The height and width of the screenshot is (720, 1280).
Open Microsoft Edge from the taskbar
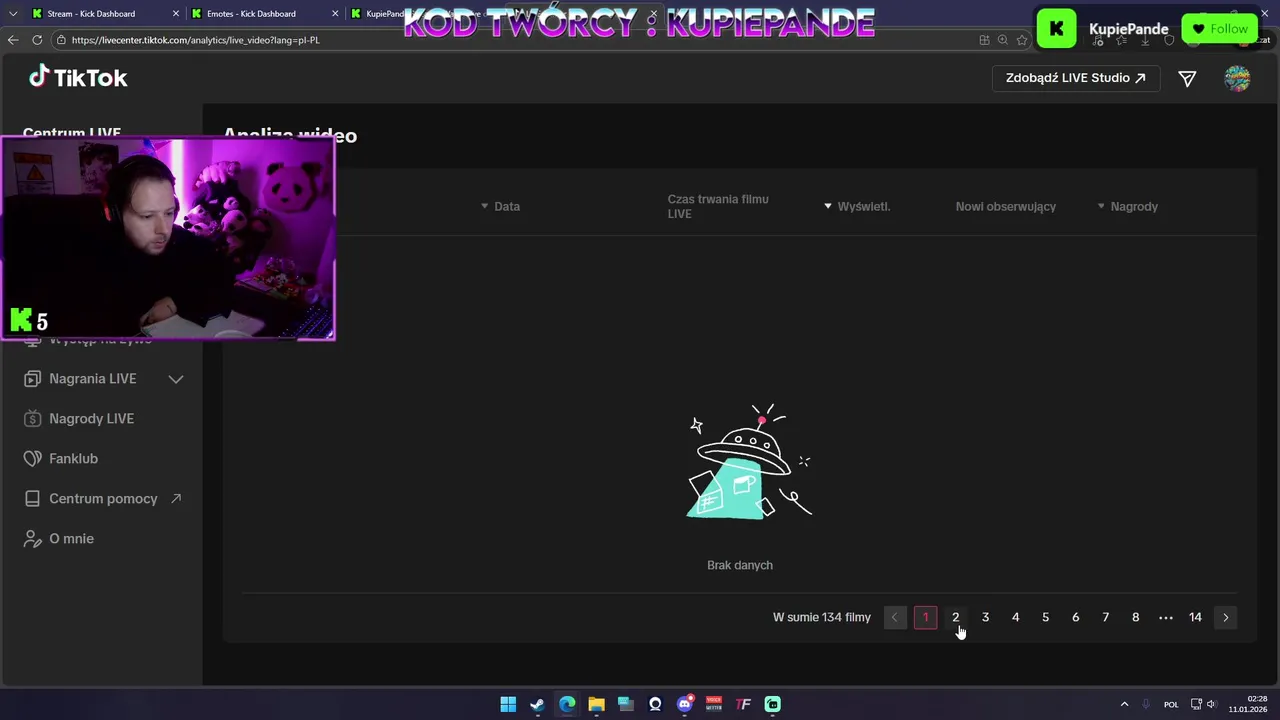(567, 704)
